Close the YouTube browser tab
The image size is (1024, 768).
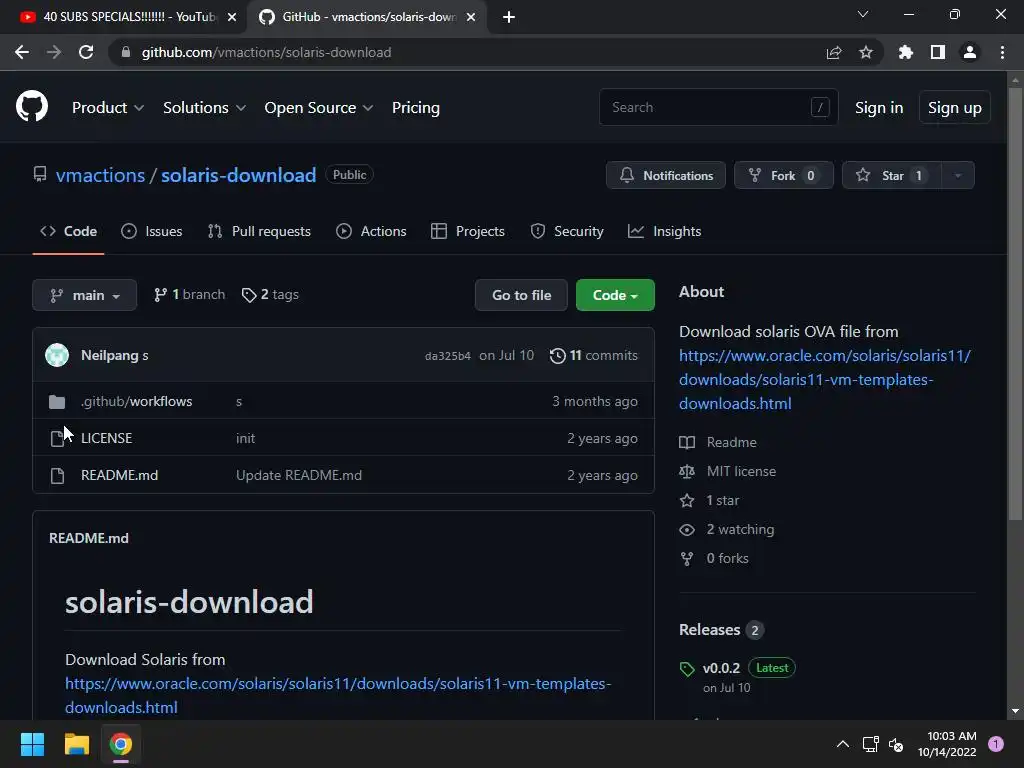pyautogui.click(x=232, y=17)
